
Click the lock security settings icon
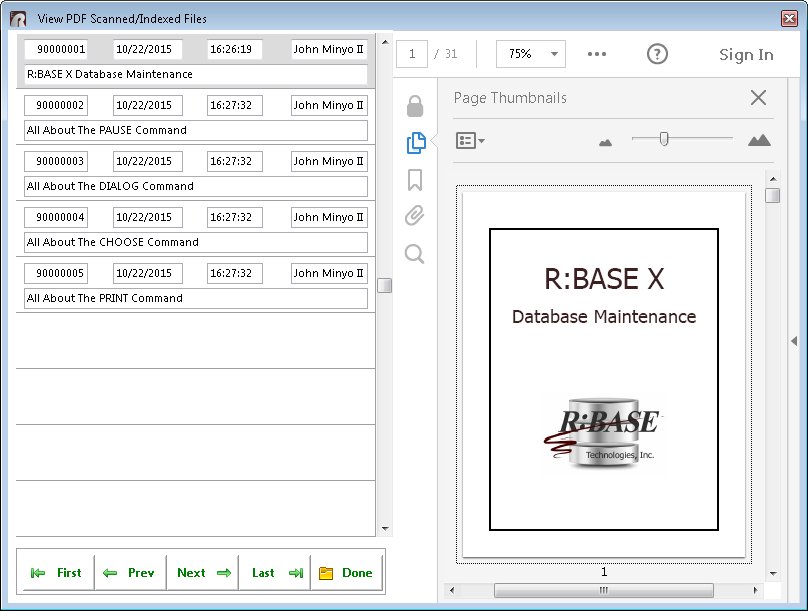point(415,106)
